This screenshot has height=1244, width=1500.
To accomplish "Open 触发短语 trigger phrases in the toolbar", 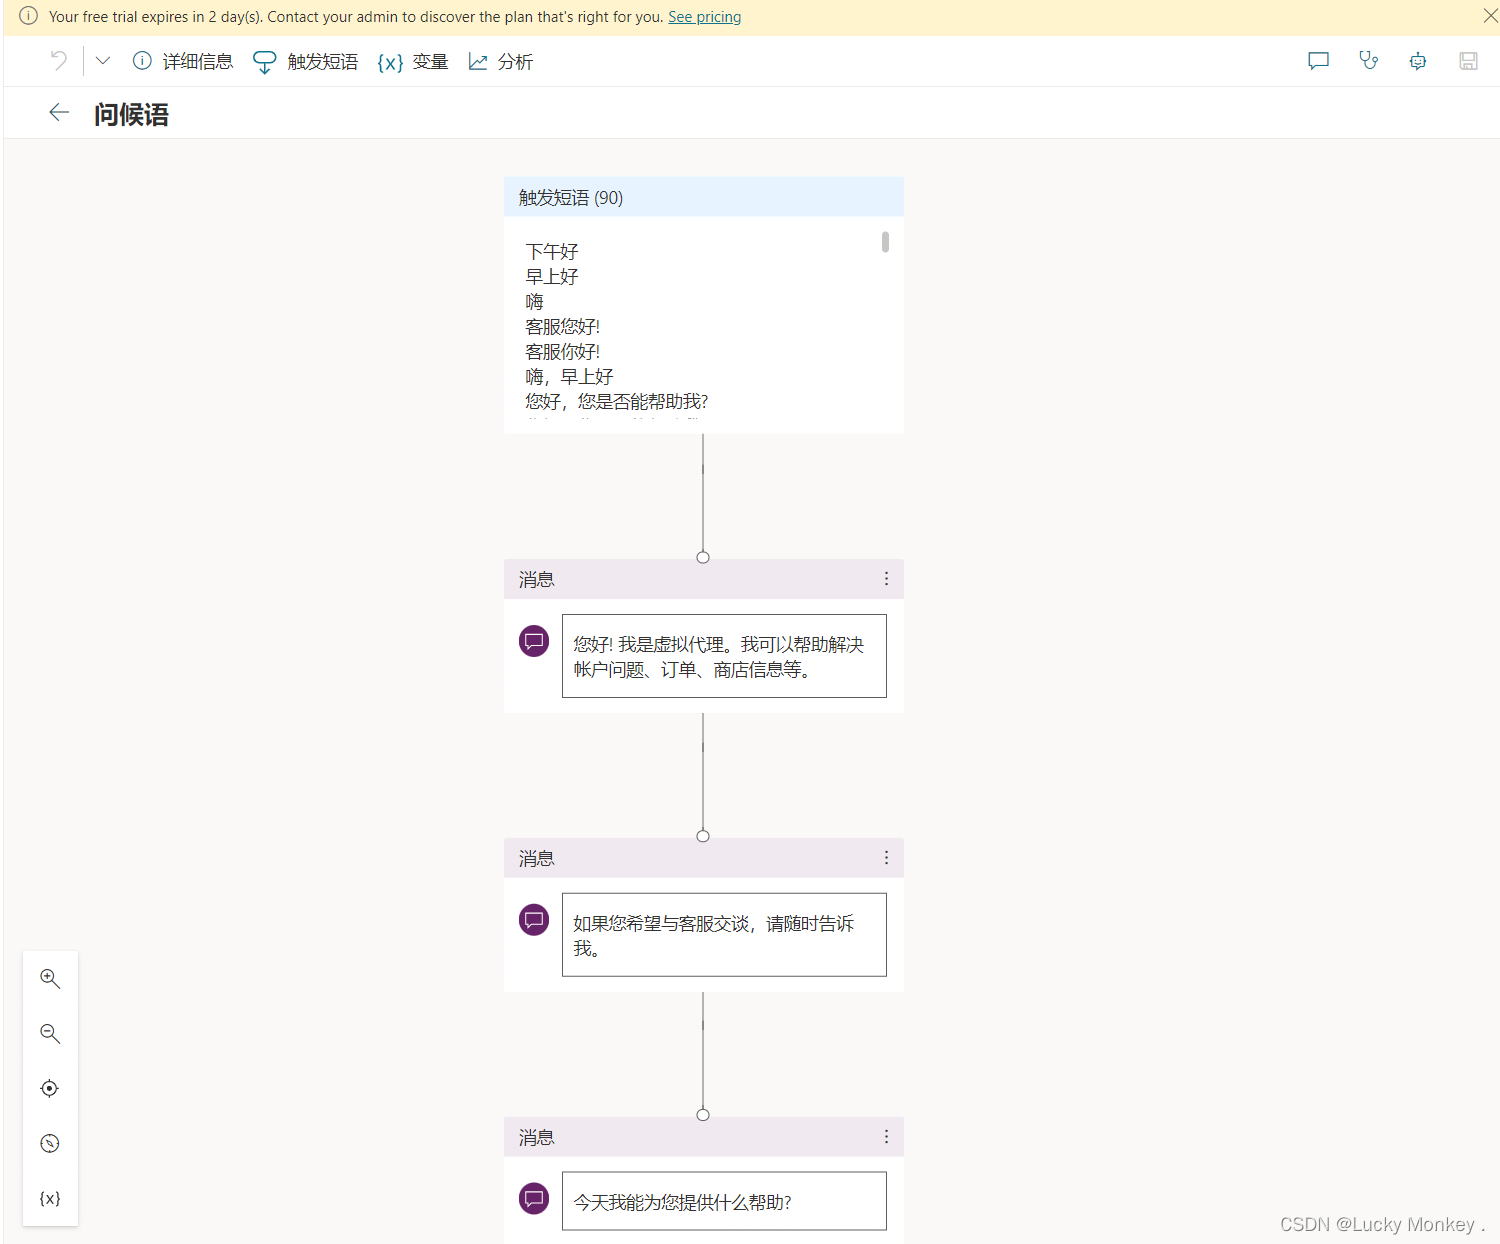I will (305, 62).
